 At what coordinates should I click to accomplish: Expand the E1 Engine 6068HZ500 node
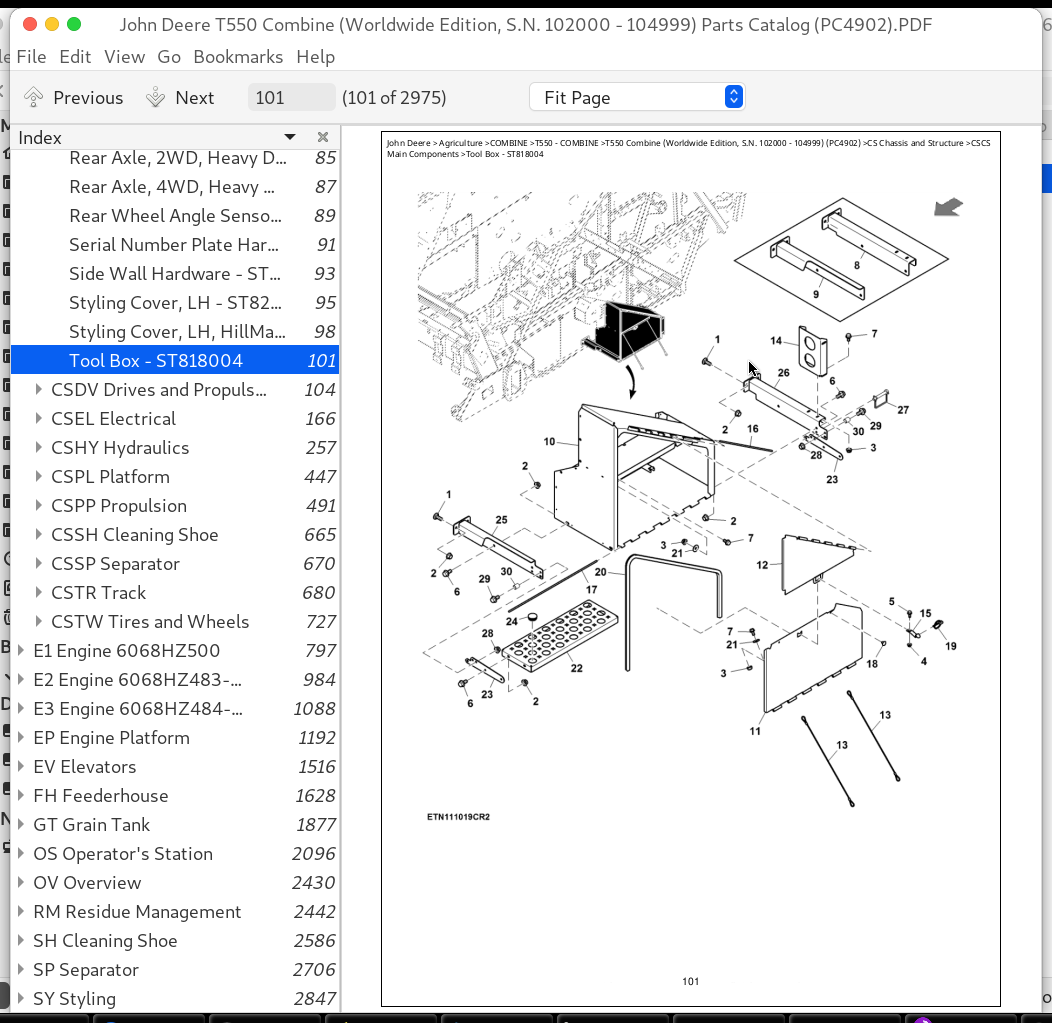(21, 651)
